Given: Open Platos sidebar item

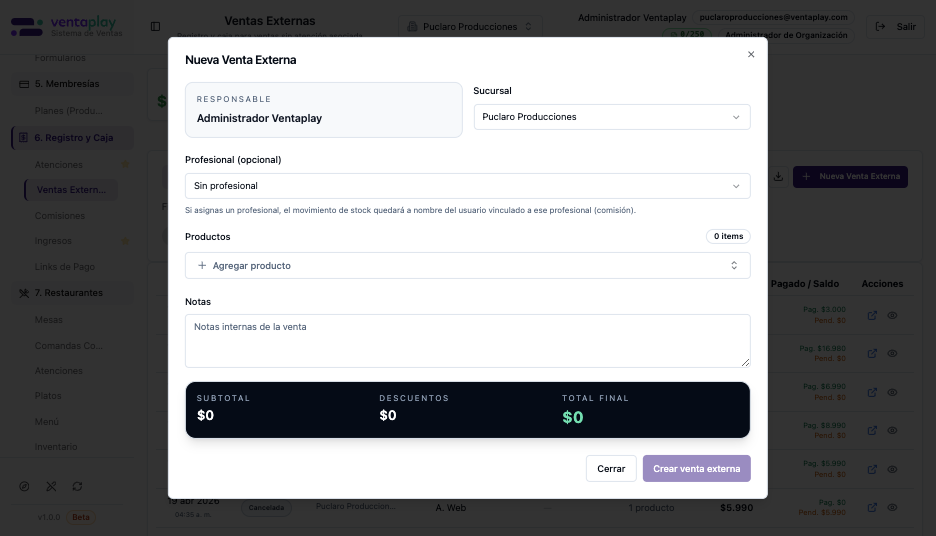Looking at the screenshot, I should click(48, 396).
